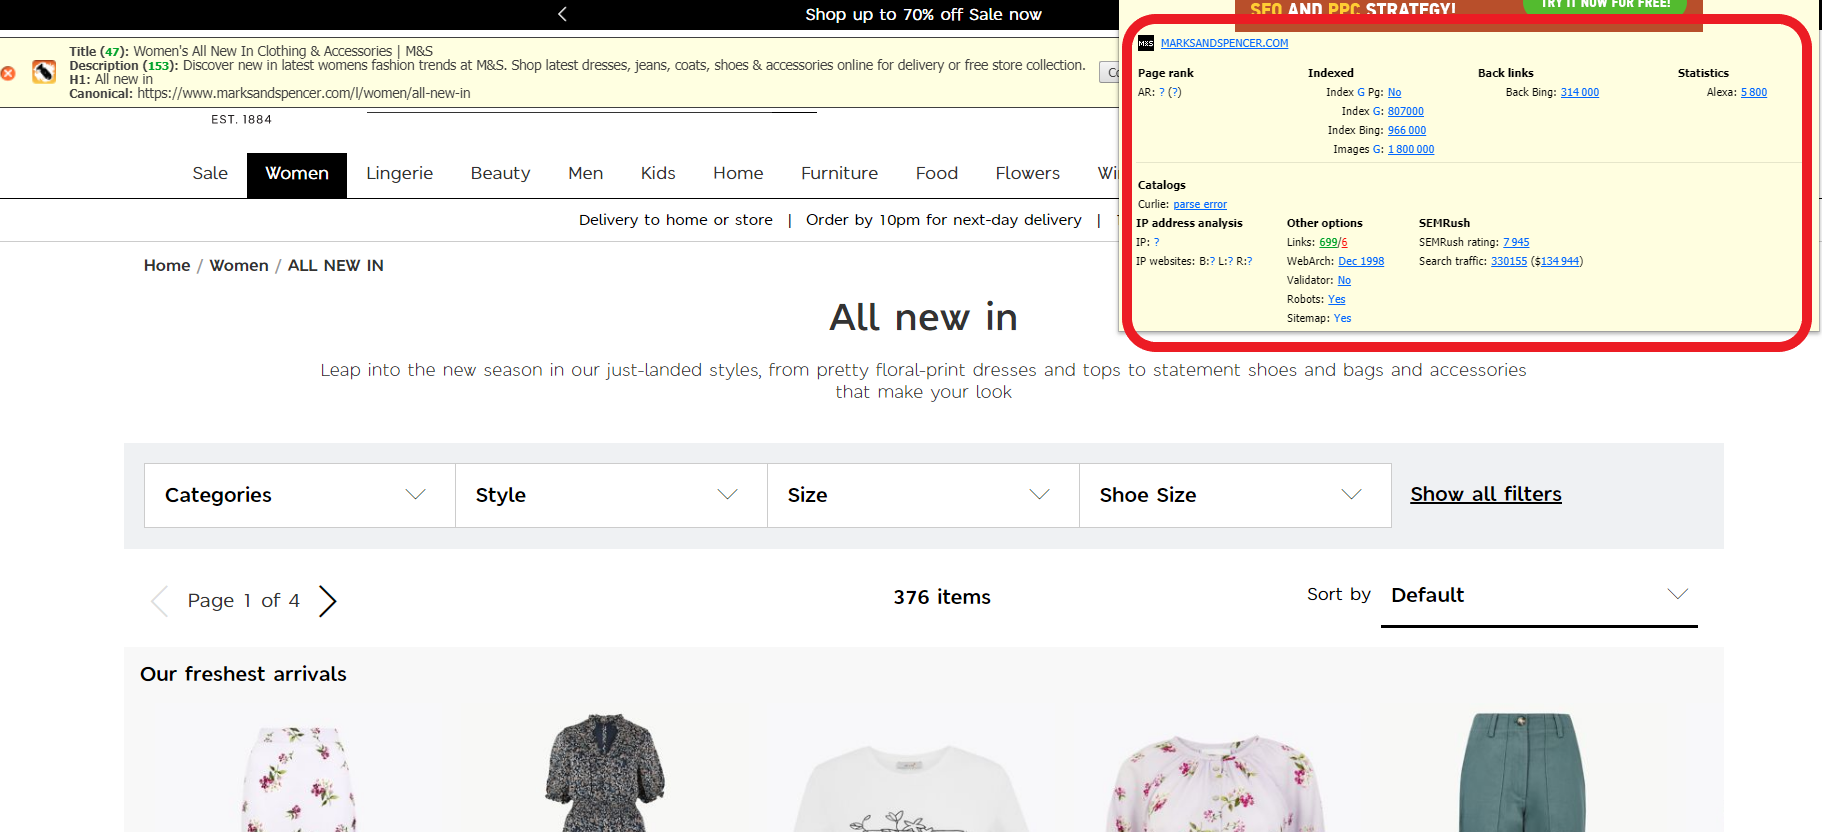Close the SEO bar with red X icon
1822x832 pixels.
(x=8, y=73)
